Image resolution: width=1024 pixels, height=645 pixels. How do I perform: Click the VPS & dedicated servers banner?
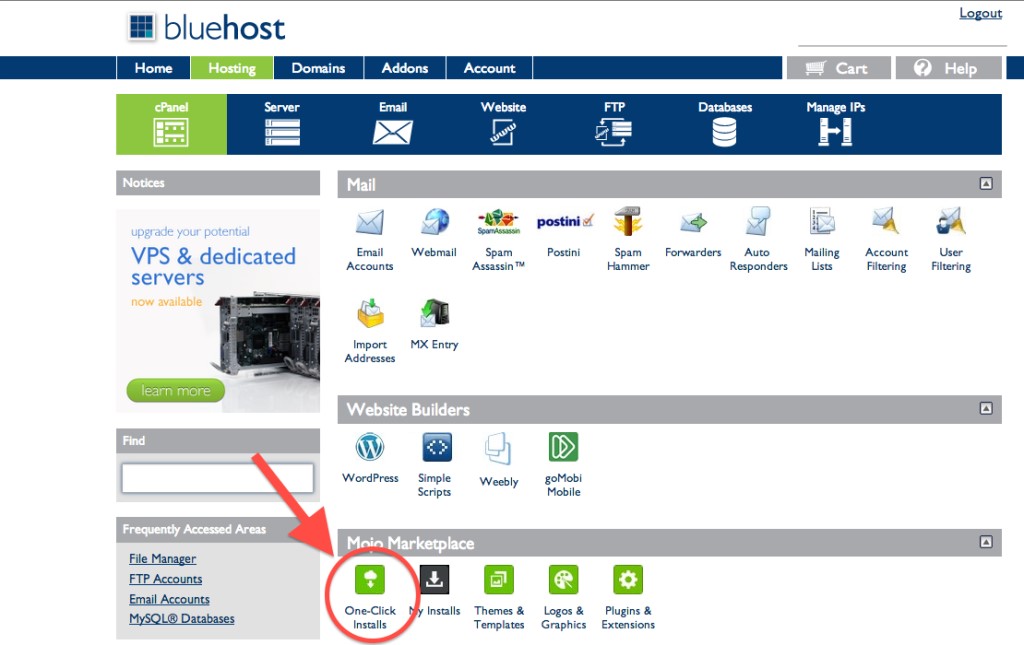coord(218,311)
